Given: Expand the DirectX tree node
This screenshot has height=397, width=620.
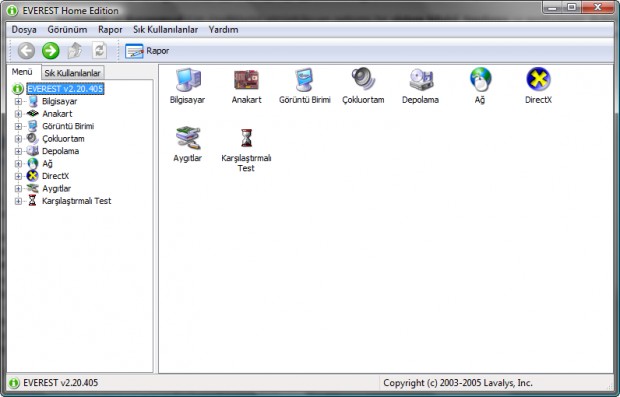Looking at the screenshot, I should (x=18, y=176).
